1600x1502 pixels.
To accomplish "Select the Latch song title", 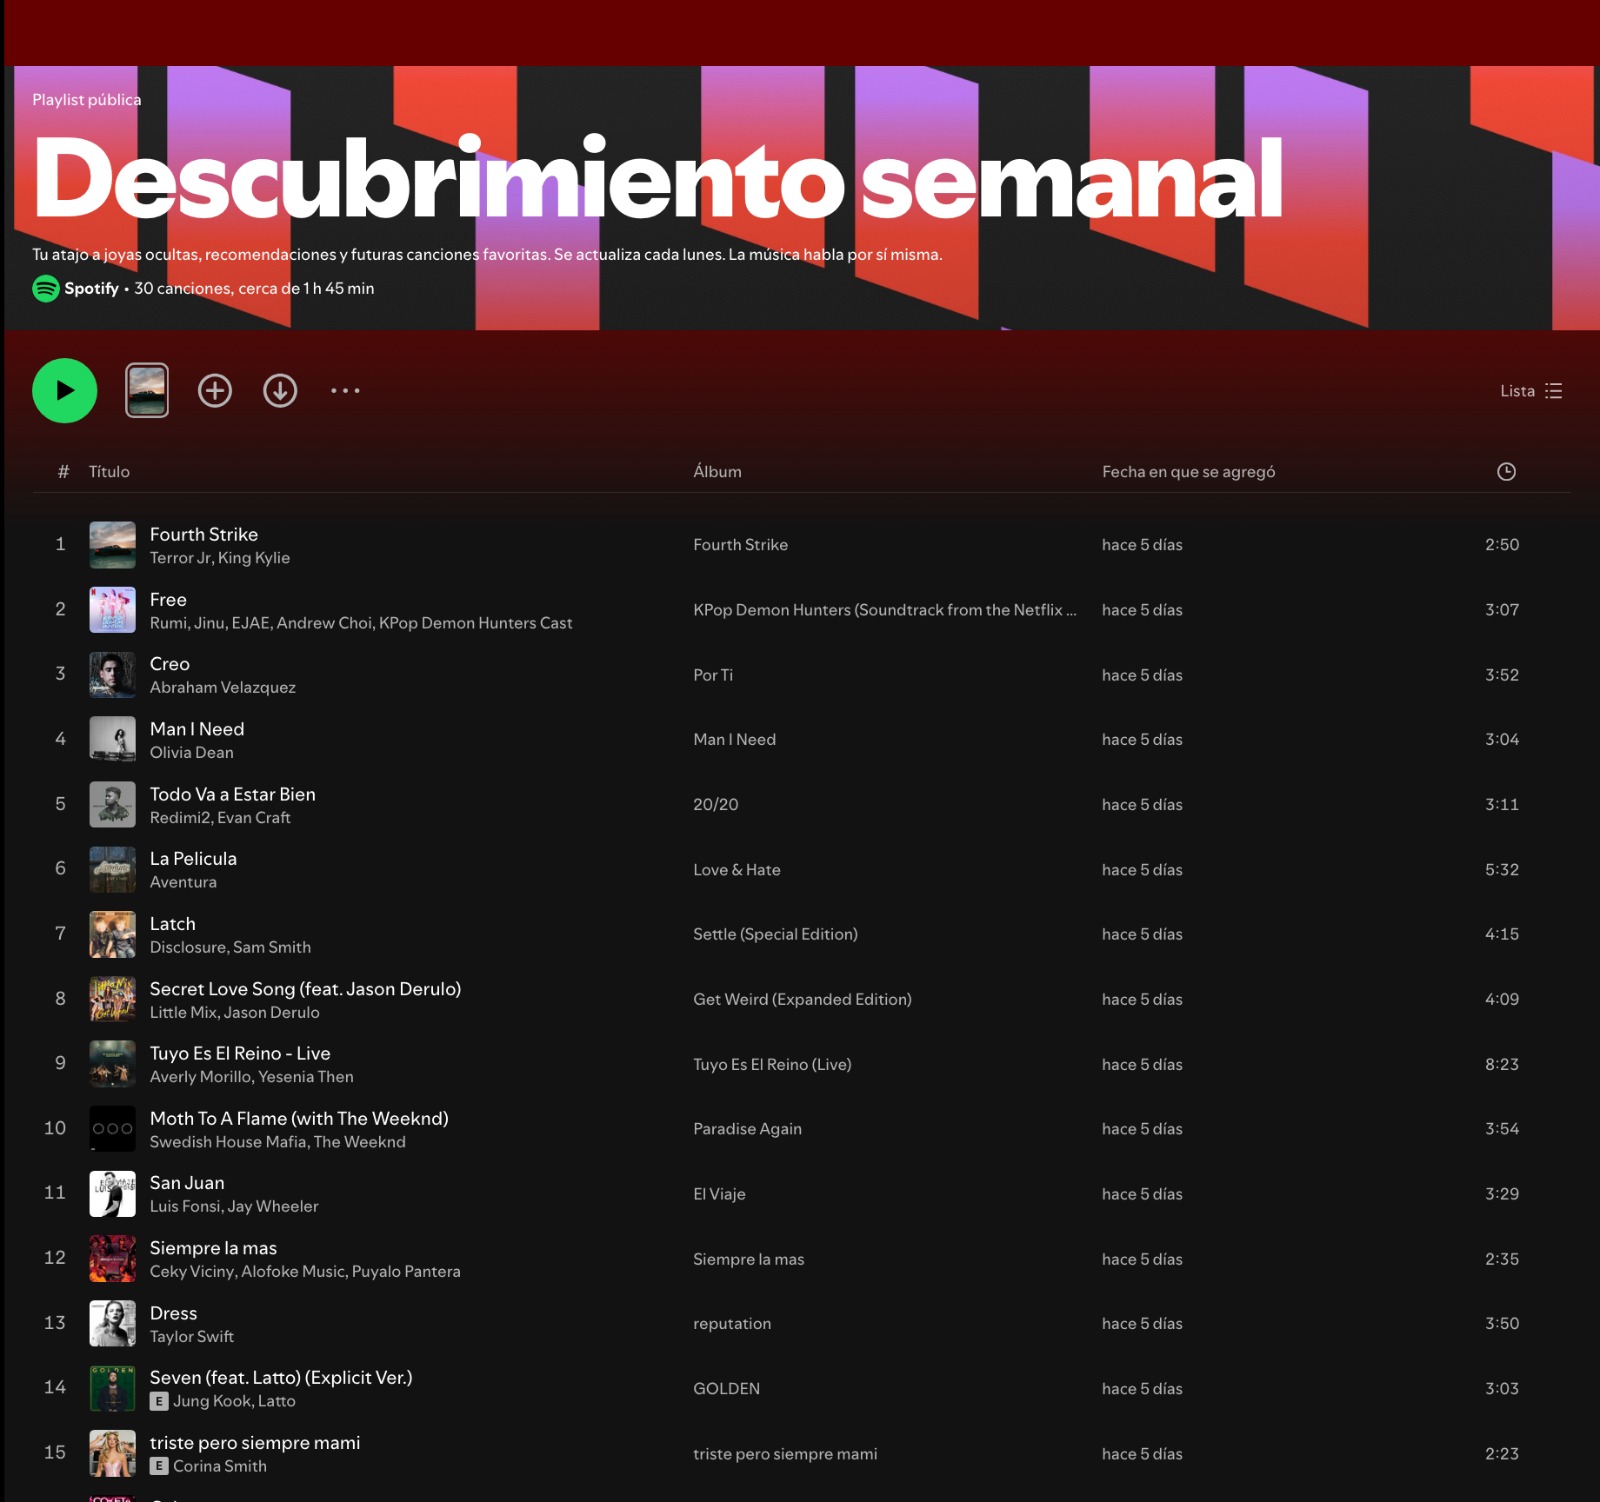I will [x=173, y=924].
